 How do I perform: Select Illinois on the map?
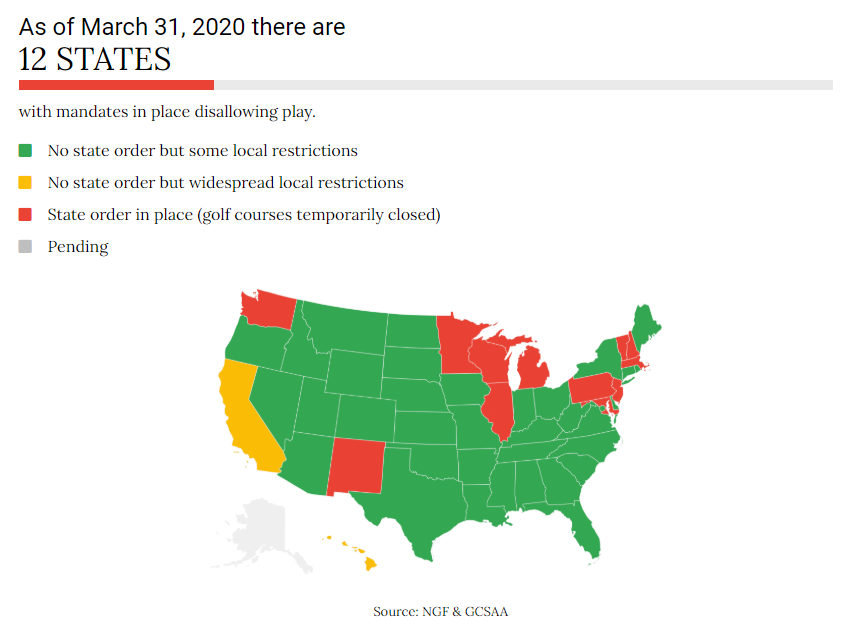pyautogui.click(x=497, y=411)
